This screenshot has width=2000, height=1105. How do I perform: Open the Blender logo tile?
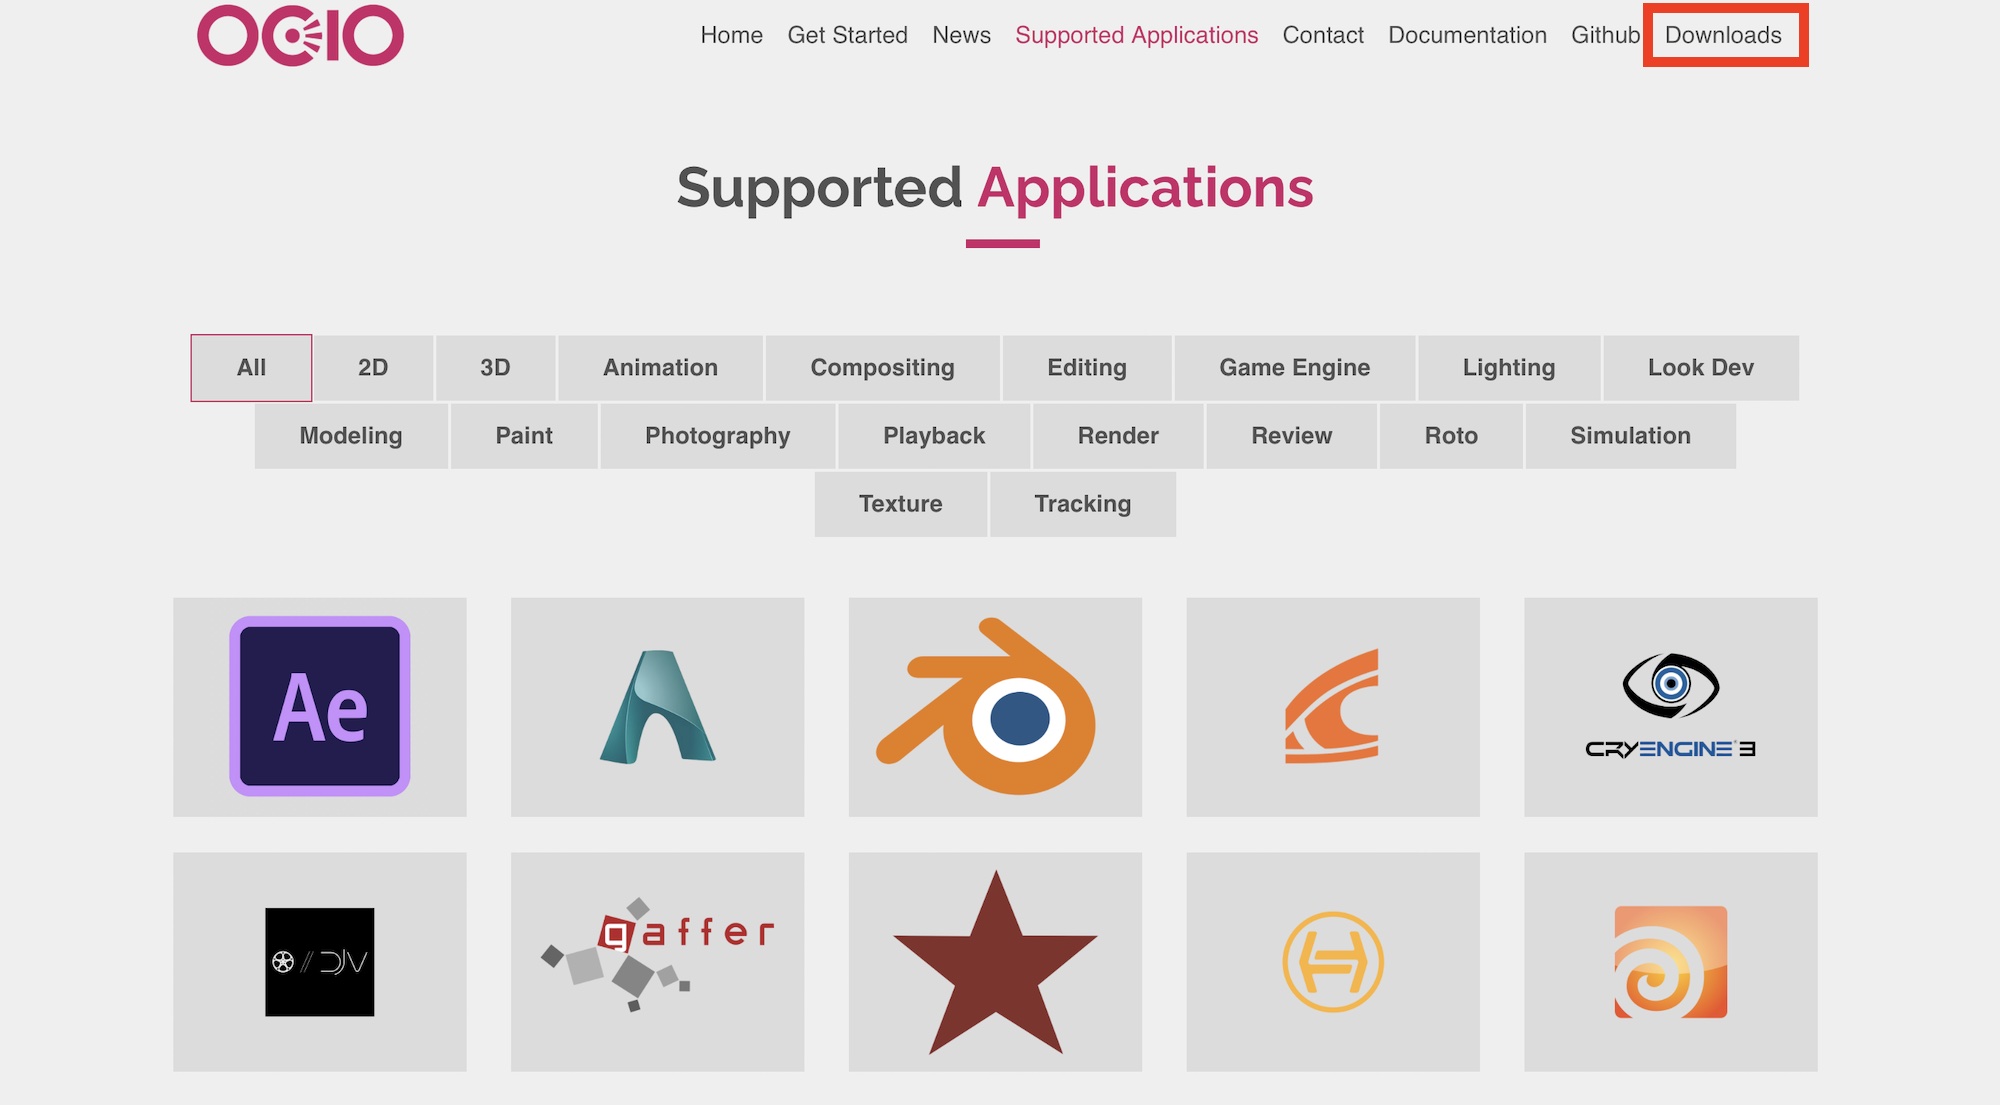tap(994, 707)
